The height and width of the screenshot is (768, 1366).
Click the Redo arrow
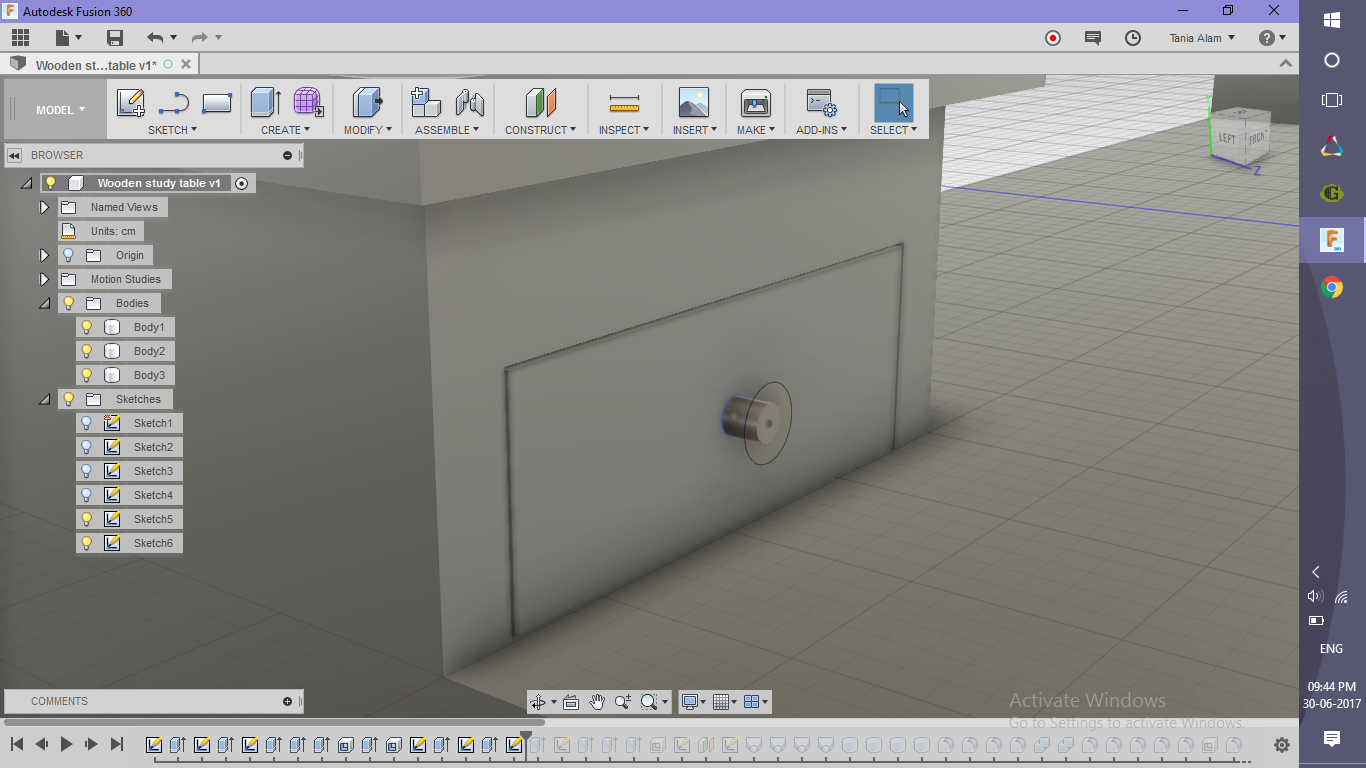point(199,38)
